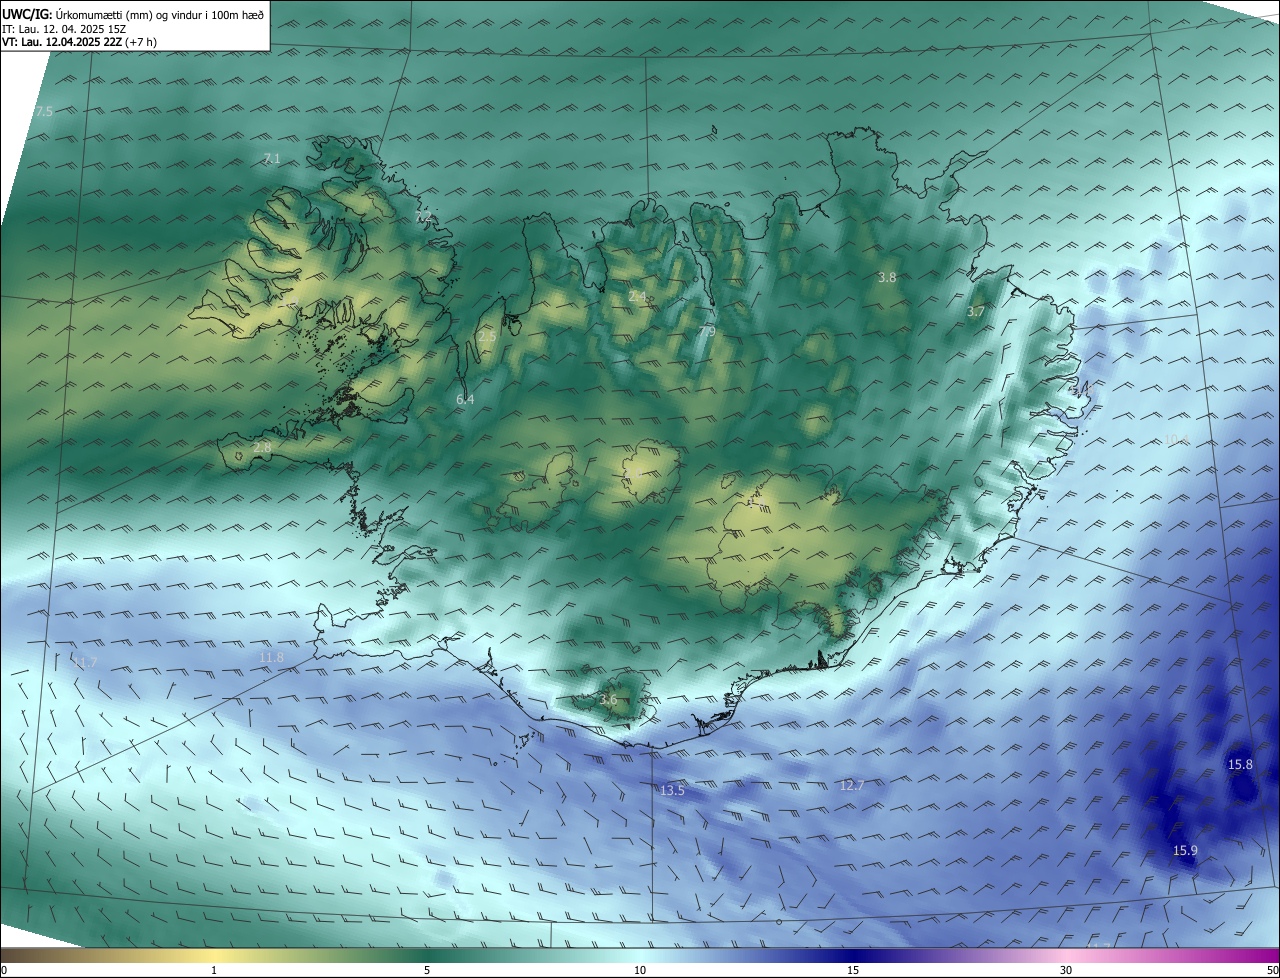
Task: Click the 2.8 value label
Action: click(x=262, y=447)
